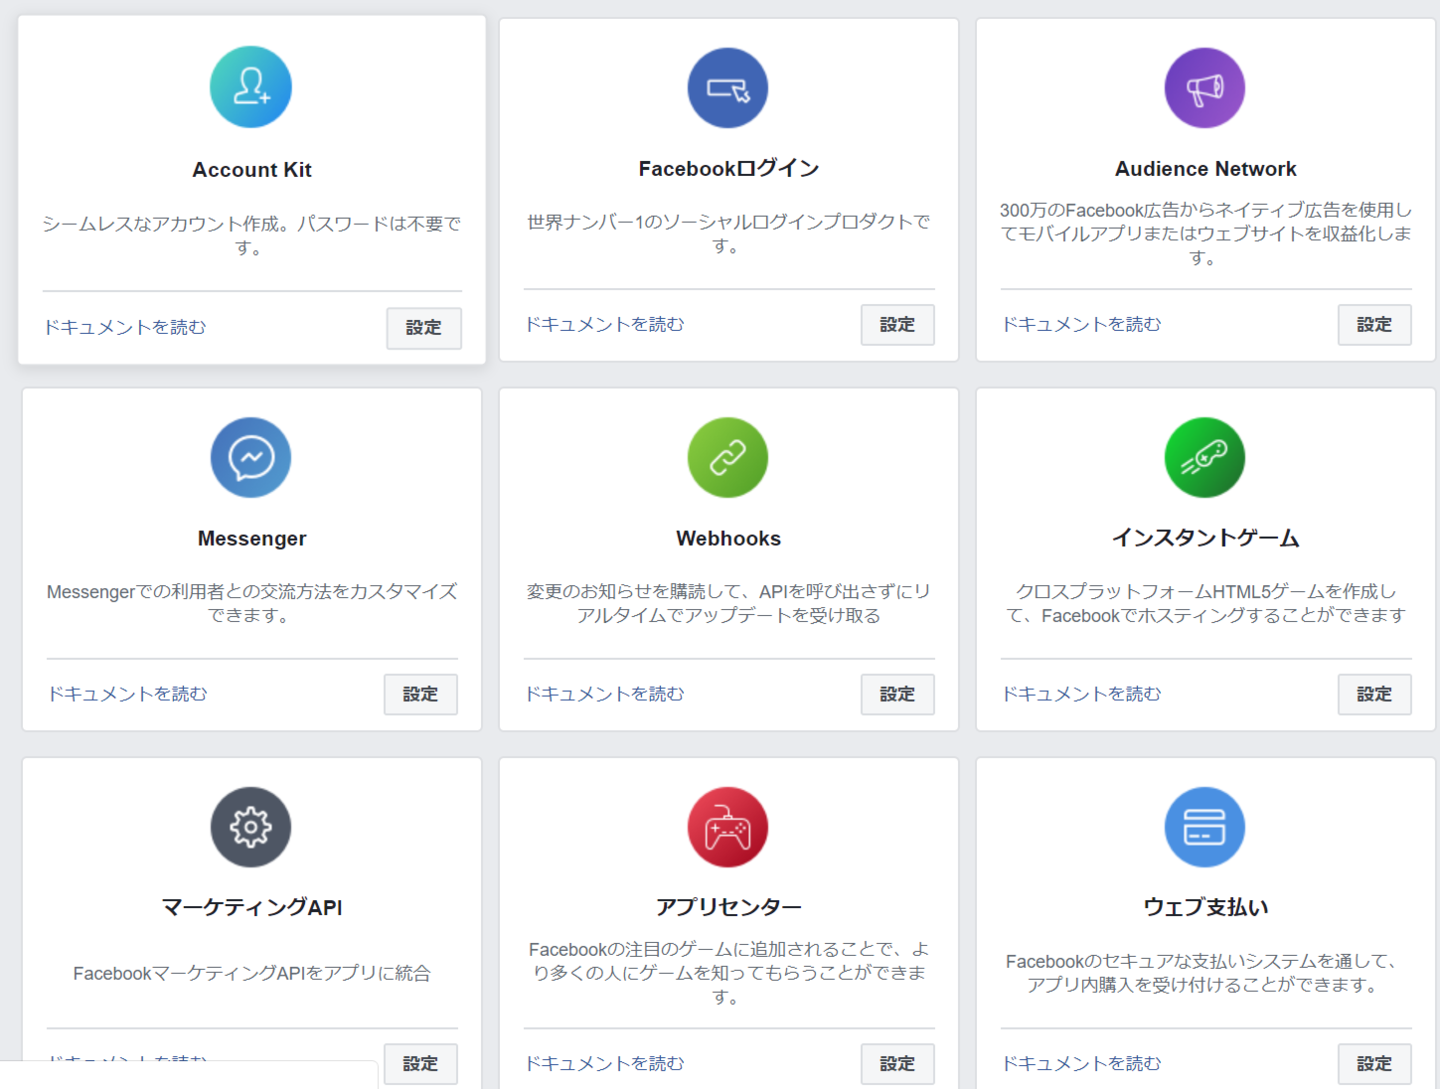The width and height of the screenshot is (1440, 1089).
Task: Click the Messenger chat bubble icon
Action: [251, 457]
